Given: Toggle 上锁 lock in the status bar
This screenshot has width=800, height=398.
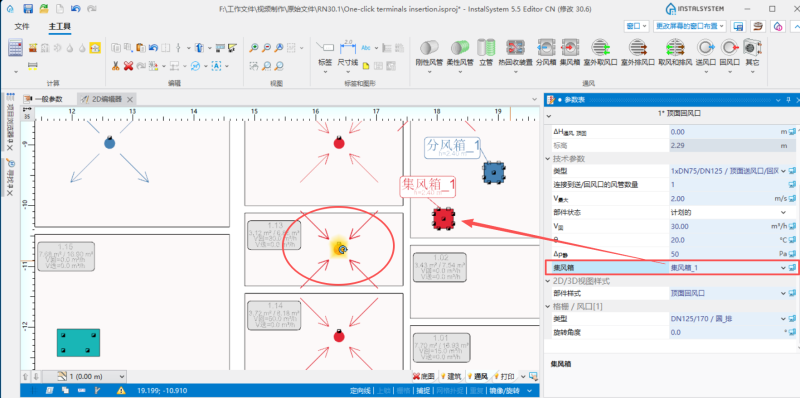Looking at the screenshot, I should [x=383, y=391].
